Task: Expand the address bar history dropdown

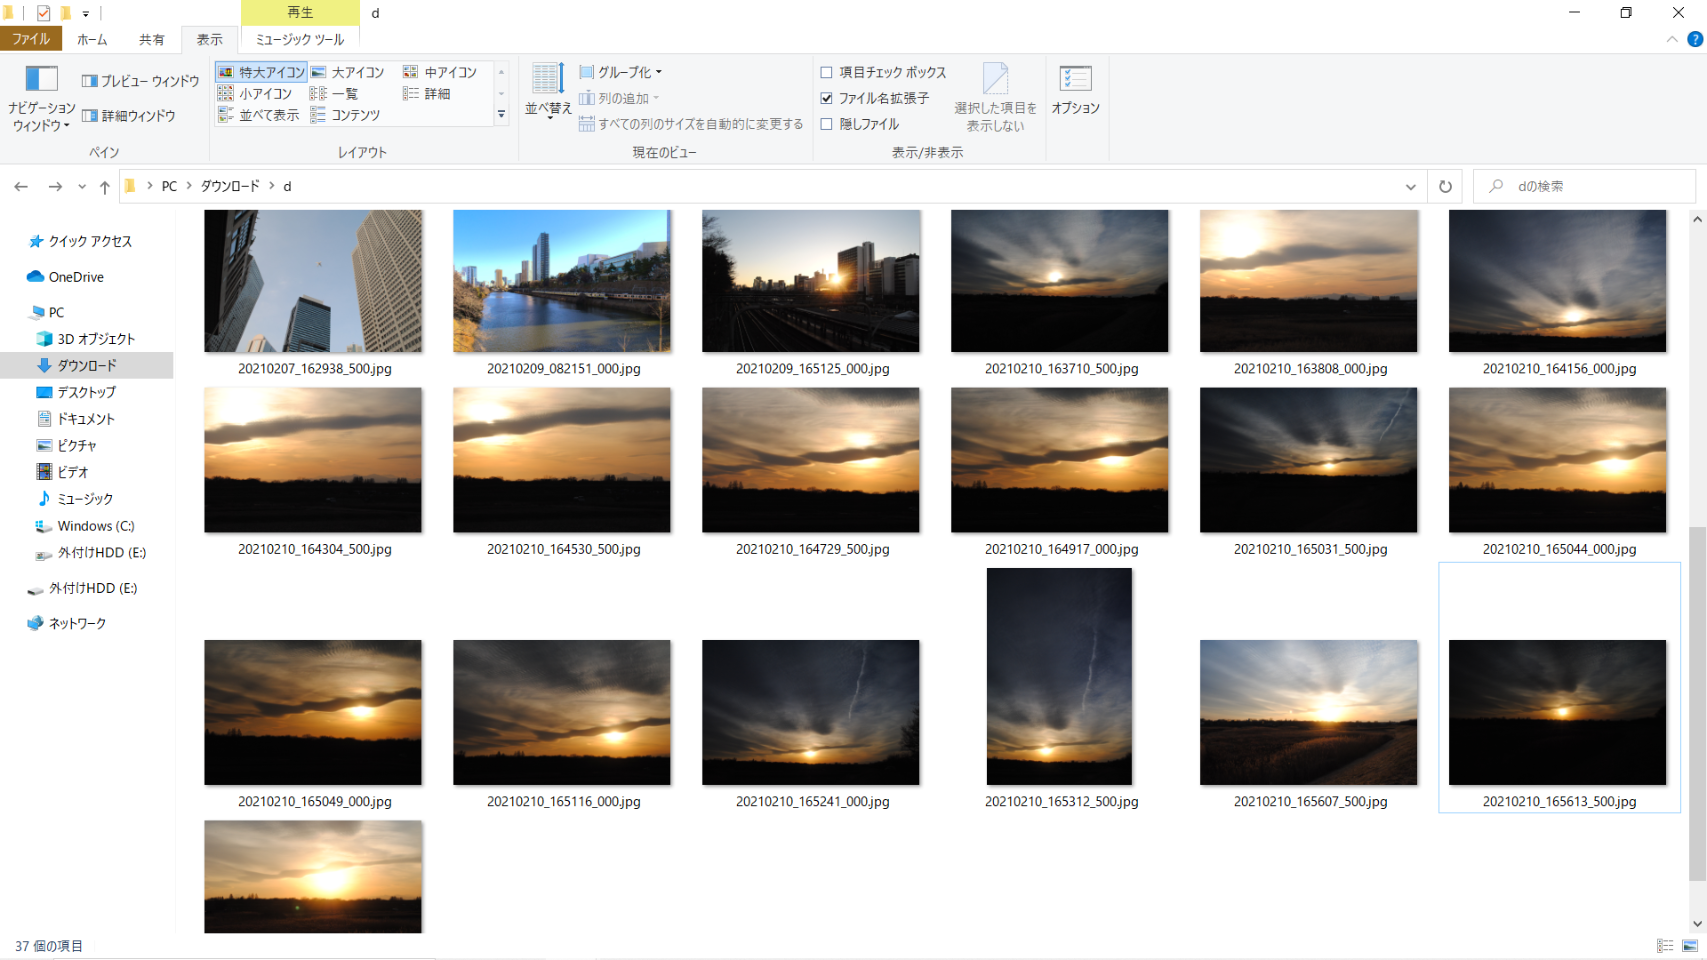Action: click(x=1410, y=187)
